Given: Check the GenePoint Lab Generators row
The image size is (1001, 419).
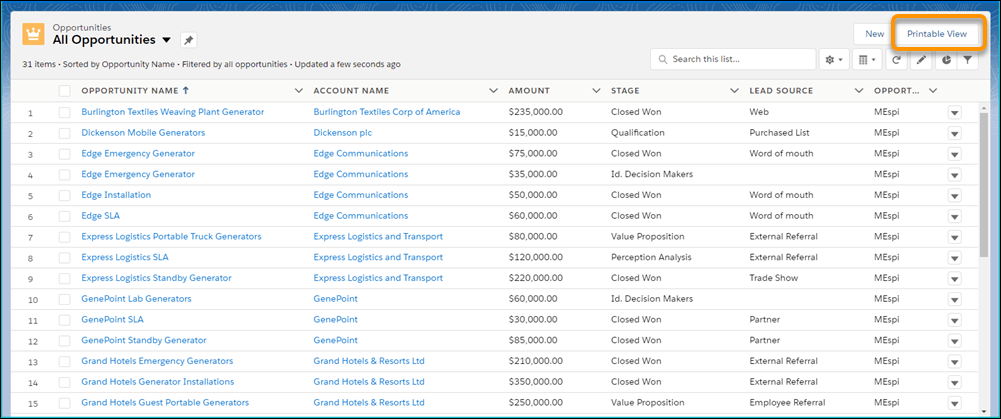Looking at the screenshot, I should click(x=64, y=300).
